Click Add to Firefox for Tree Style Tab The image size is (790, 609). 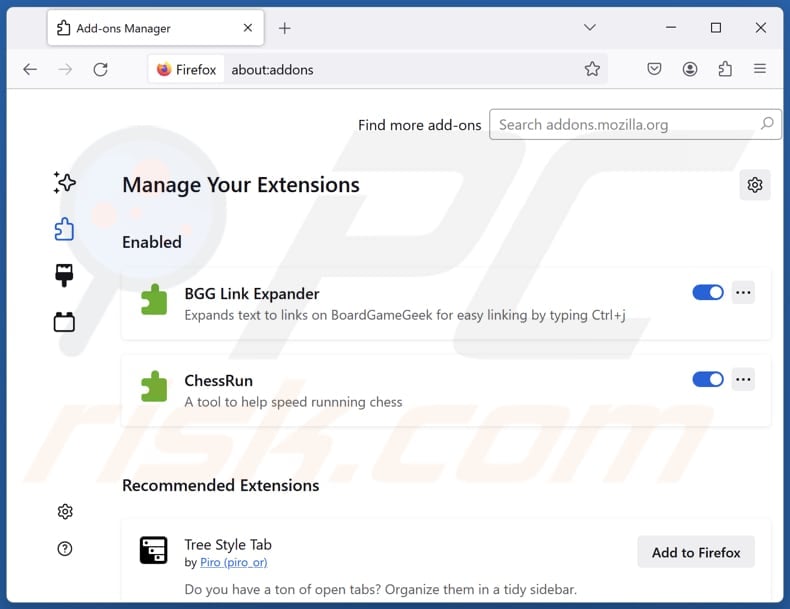tap(696, 552)
